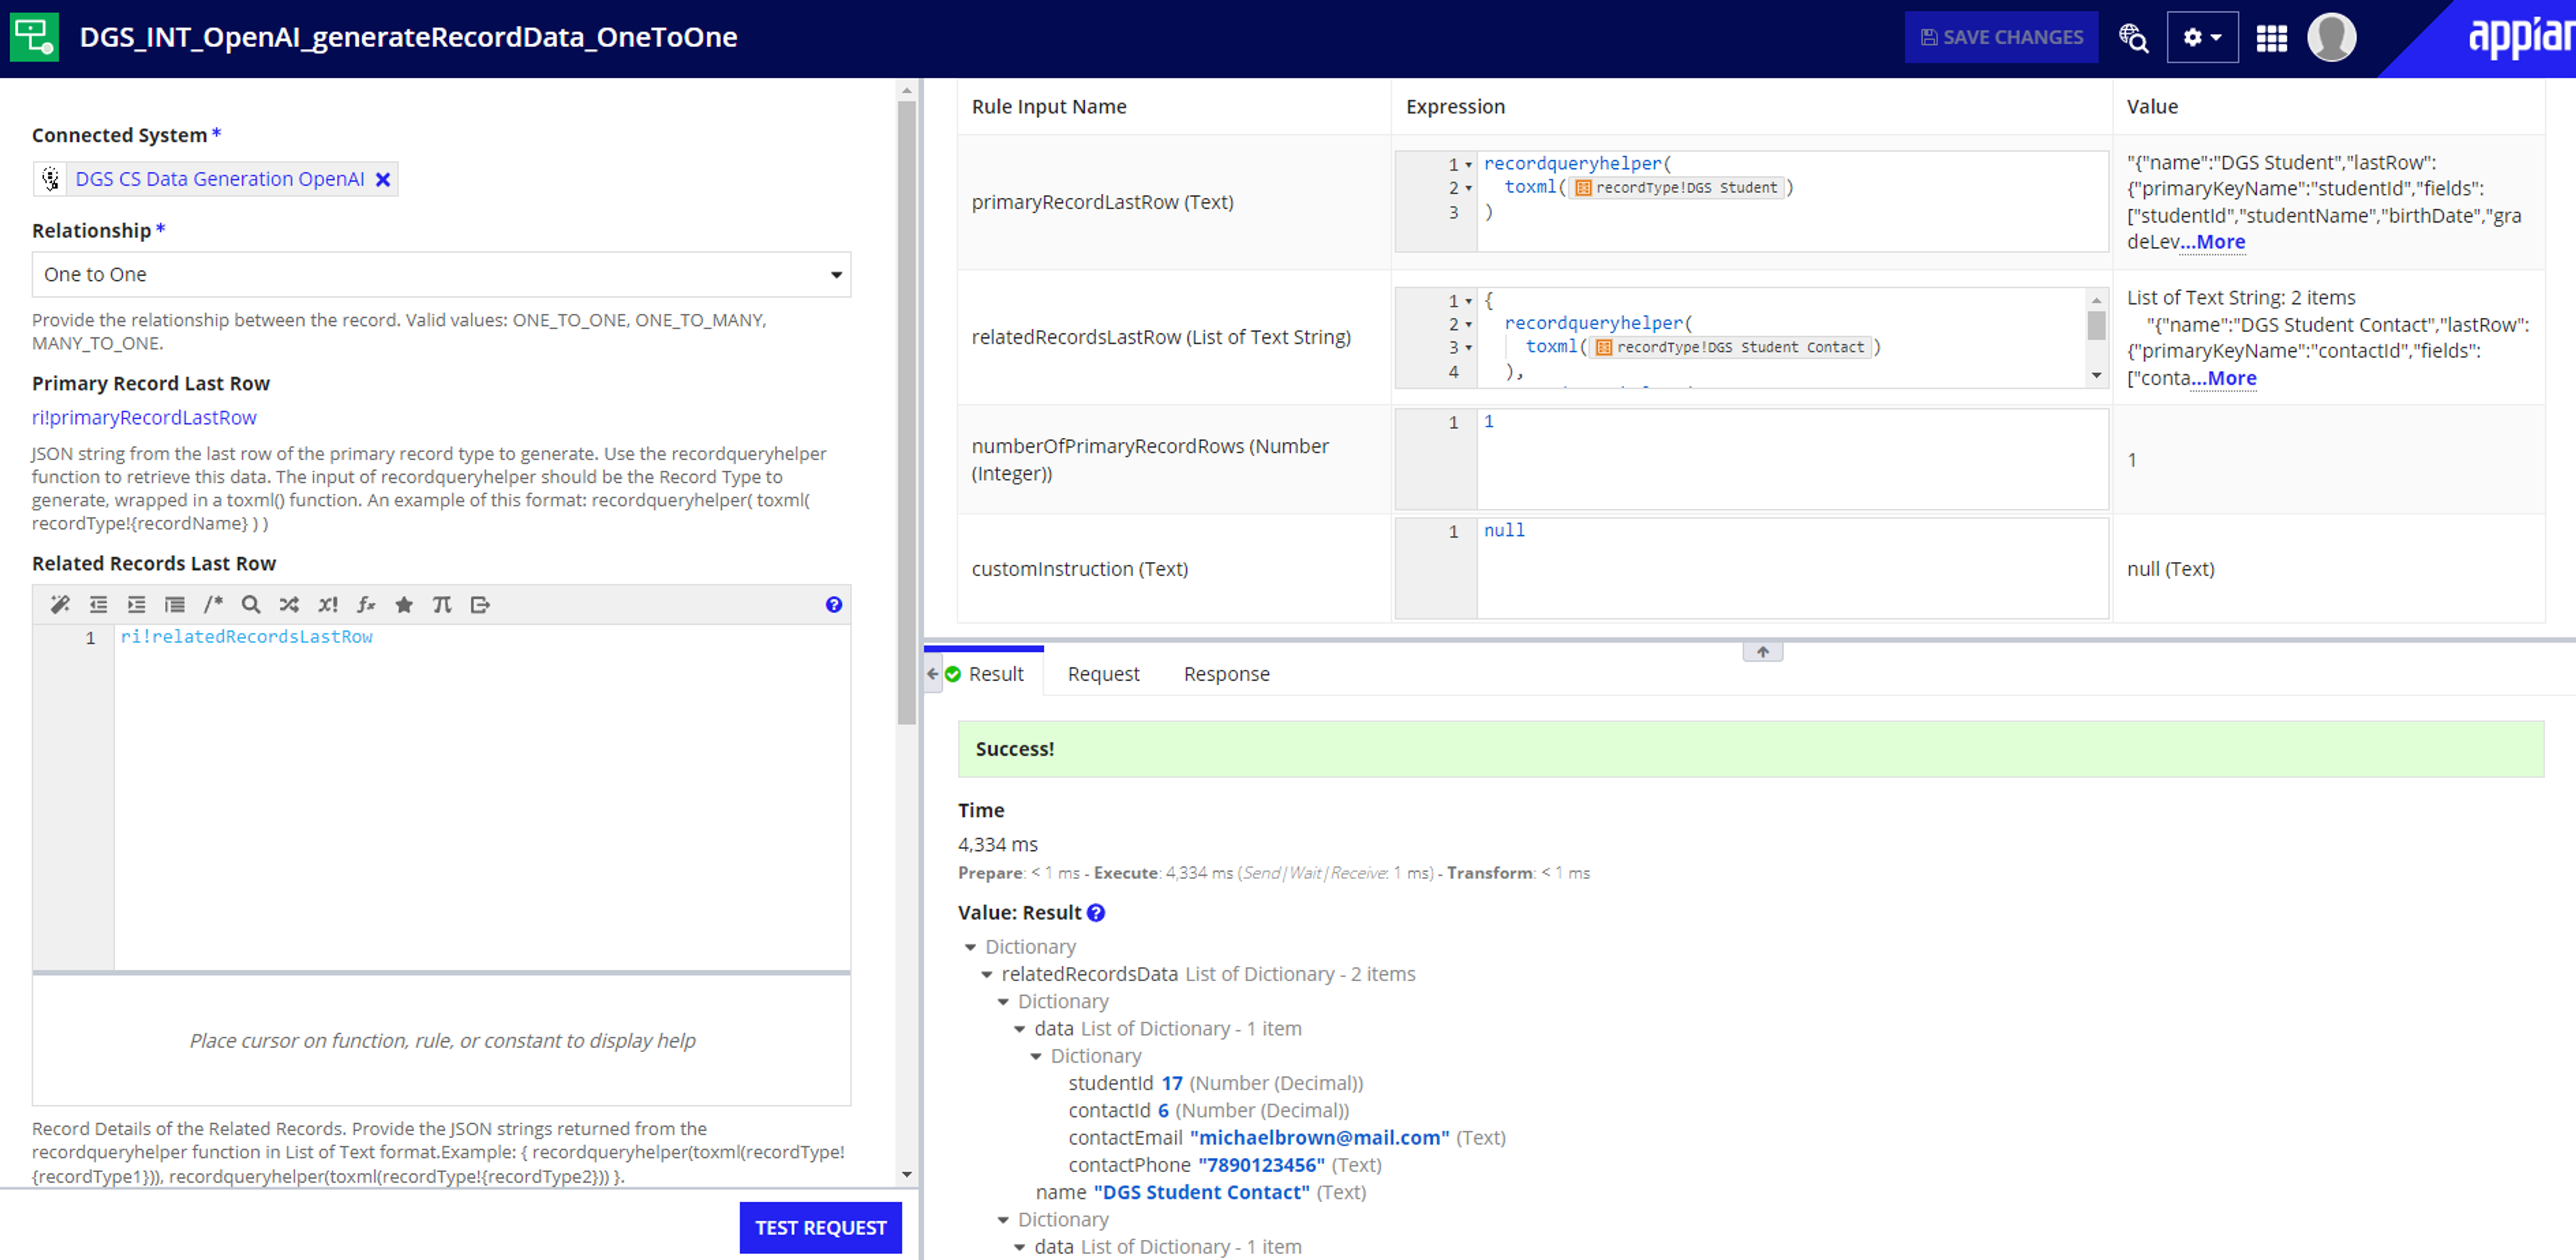The height and width of the screenshot is (1260, 2576).
Task: Collapse the toxml fold arrow in primaryRecordLastRow
Action: [1468, 188]
